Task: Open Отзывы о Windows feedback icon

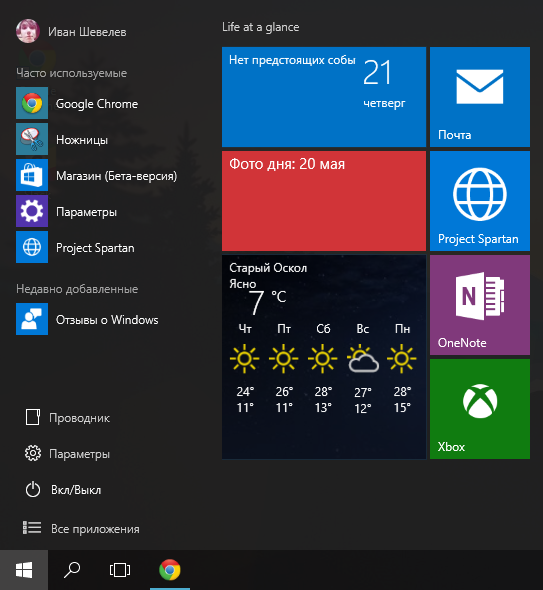Action: (32, 319)
